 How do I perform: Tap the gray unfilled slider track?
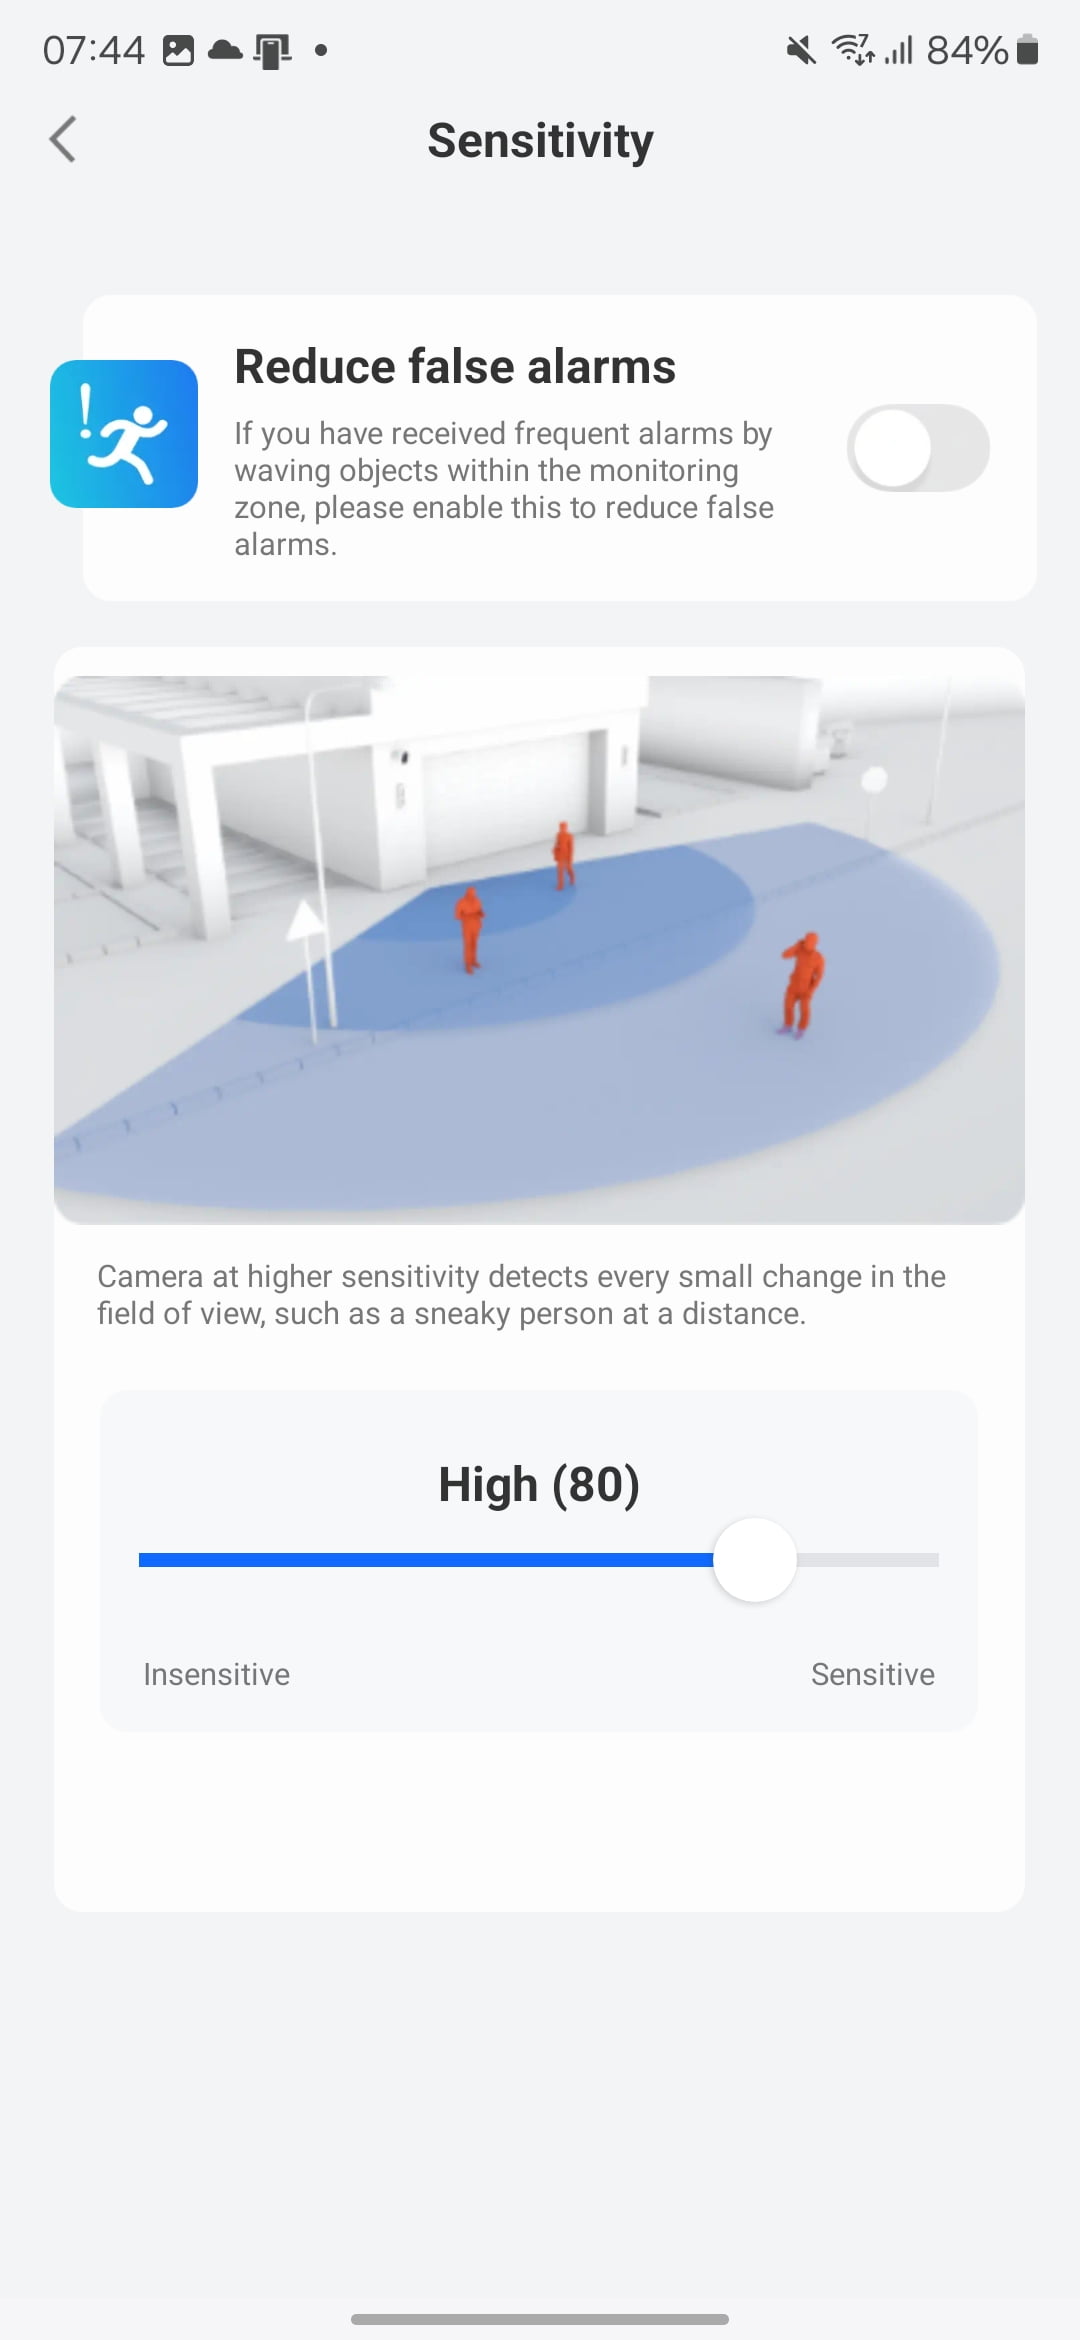868,1560
